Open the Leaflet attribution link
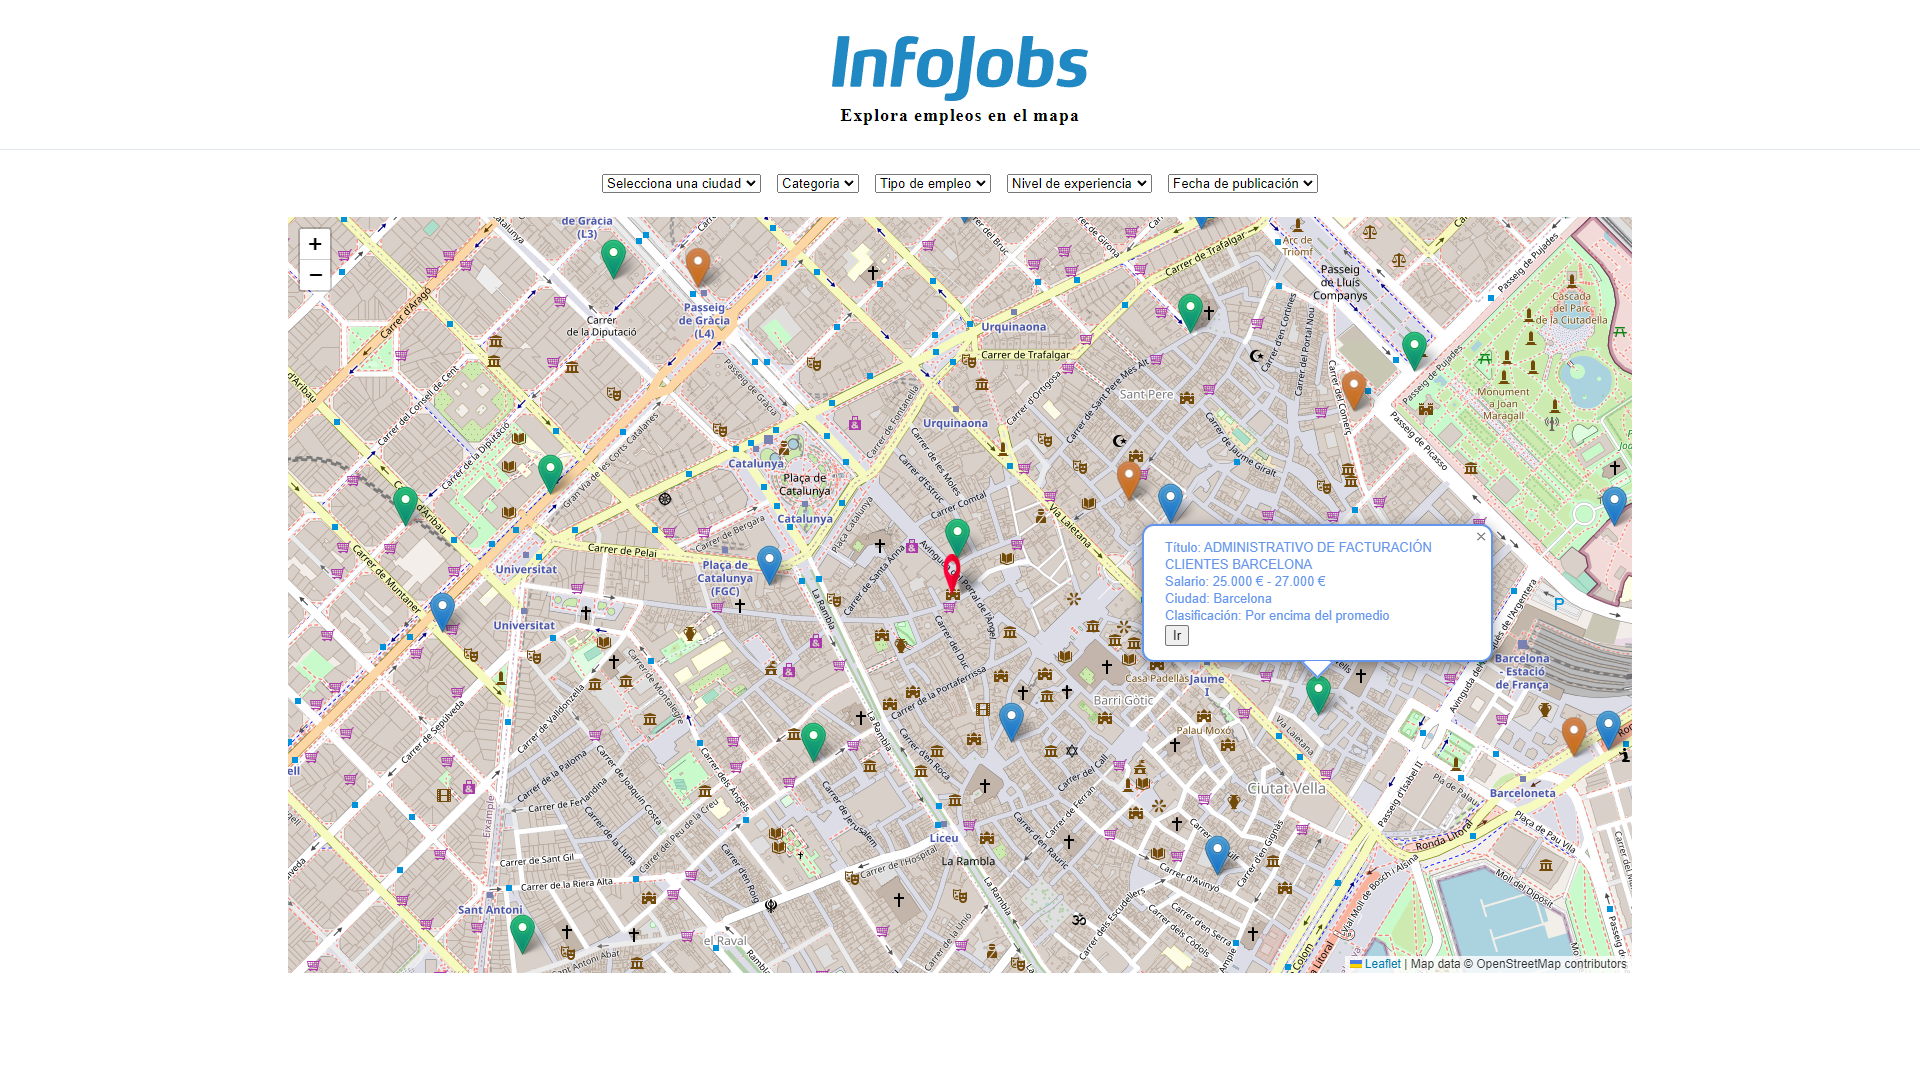Image resolution: width=1920 pixels, height=1080 pixels. pos(1383,964)
